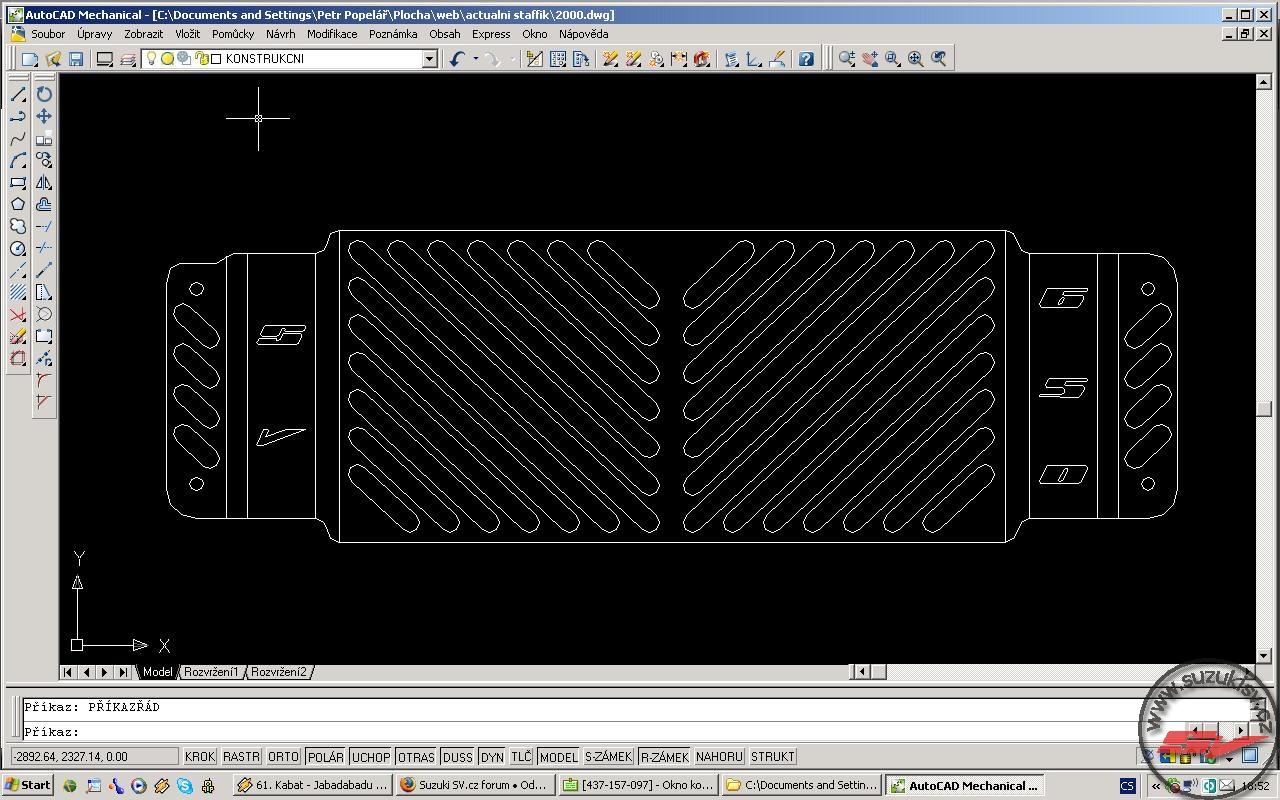This screenshot has width=1280, height=800.
Task: Open the Zobrazit menu
Action: click(143, 34)
